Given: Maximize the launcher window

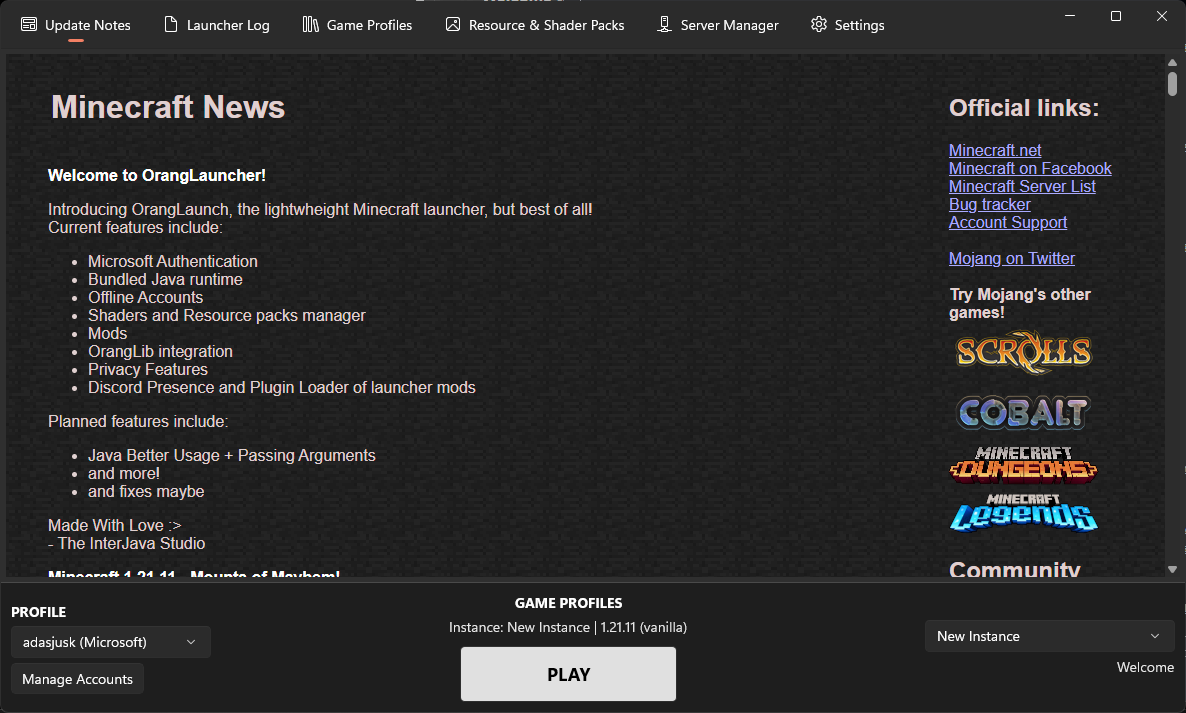Looking at the screenshot, I should [1116, 16].
